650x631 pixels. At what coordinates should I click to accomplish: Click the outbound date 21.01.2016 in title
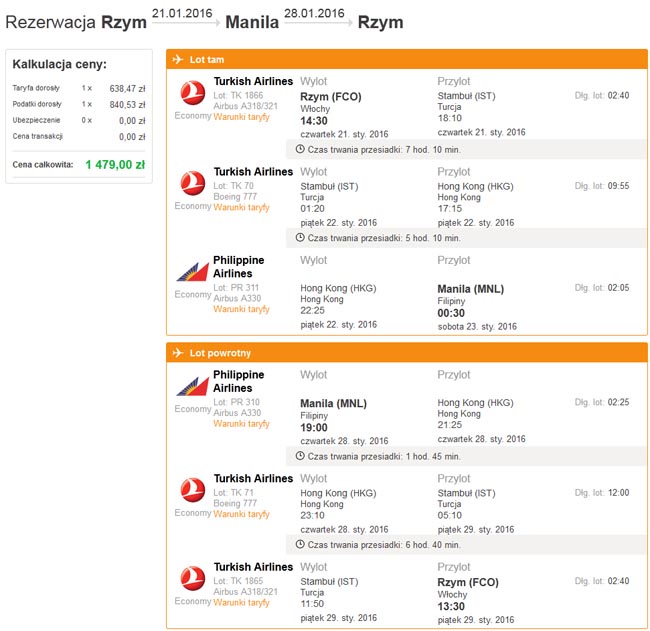182,13
